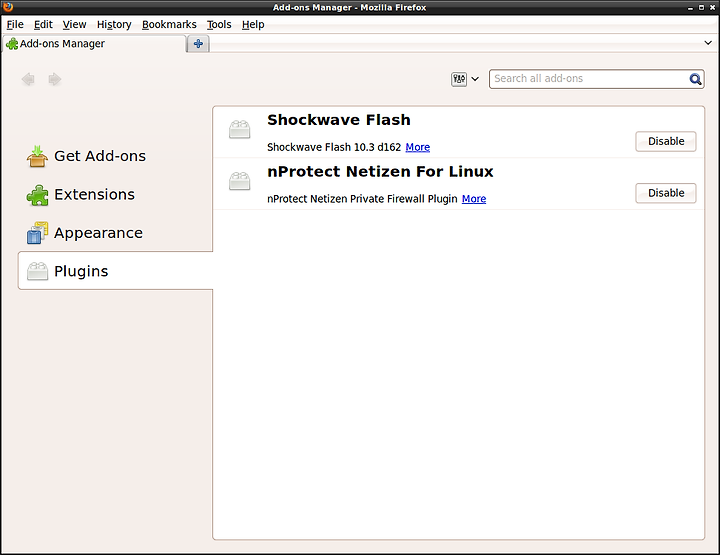Open the Tools menu
The image size is (720, 555).
(219, 24)
